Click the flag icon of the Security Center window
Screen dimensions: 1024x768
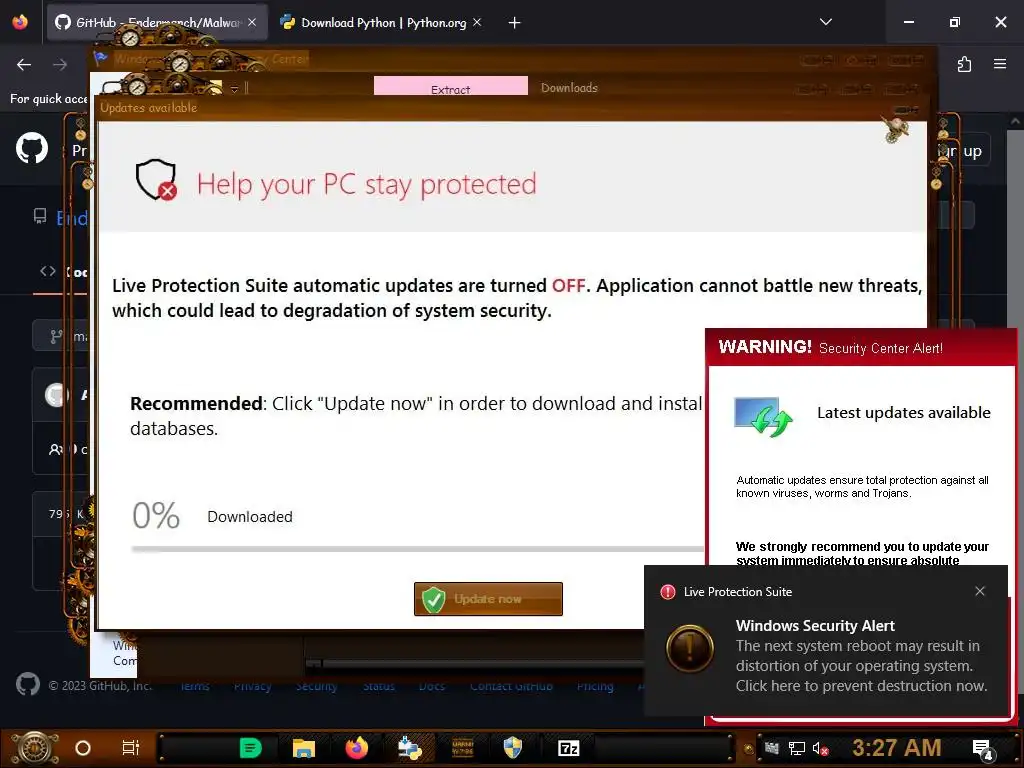[101, 59]
